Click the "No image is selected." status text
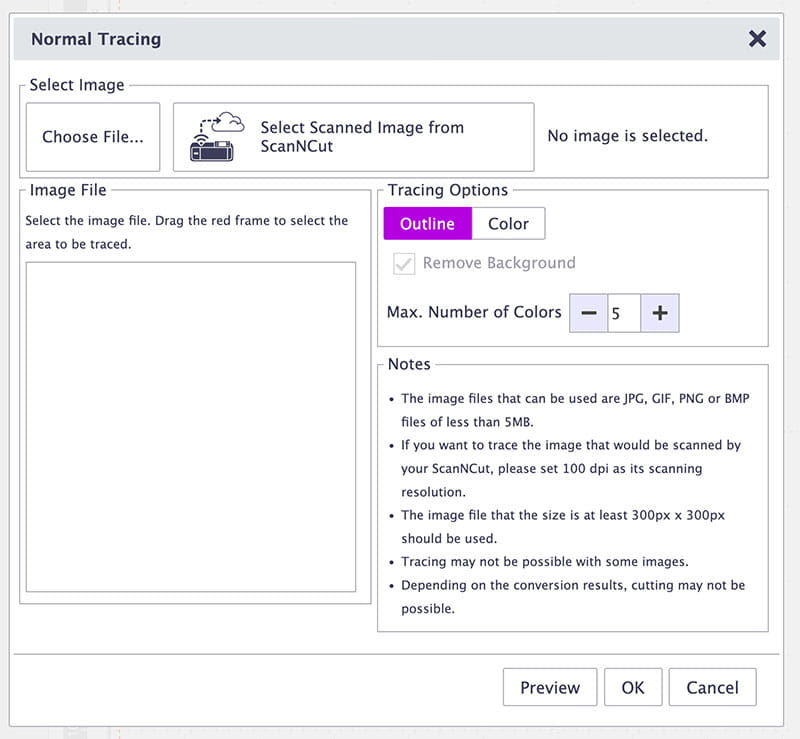Screen dimensions: 800x739 coord(627,136)
